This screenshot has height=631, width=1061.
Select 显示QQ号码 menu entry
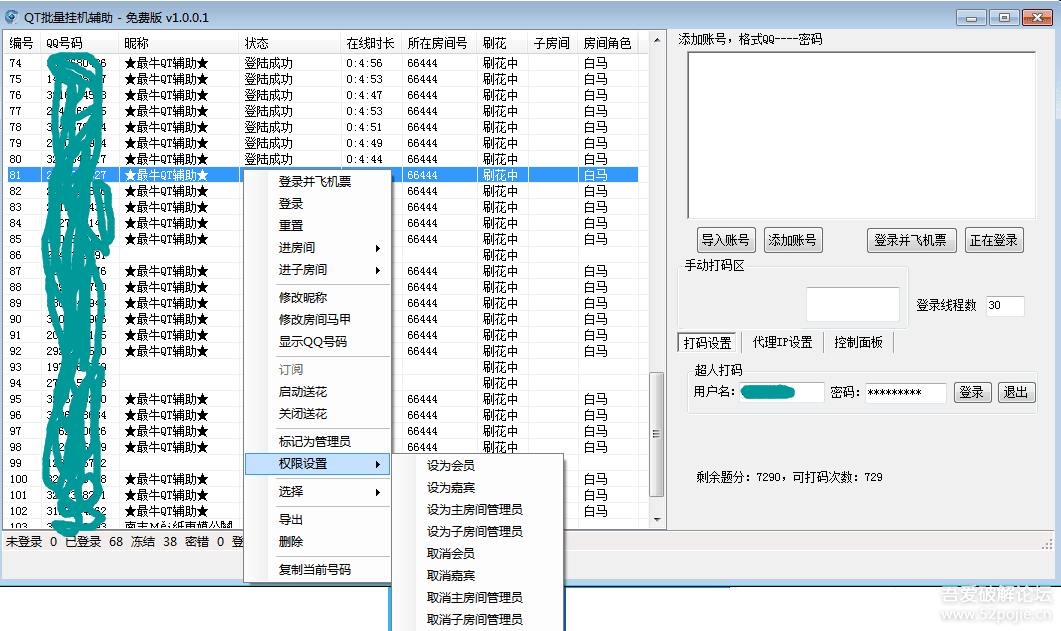[x=313, y=342]
